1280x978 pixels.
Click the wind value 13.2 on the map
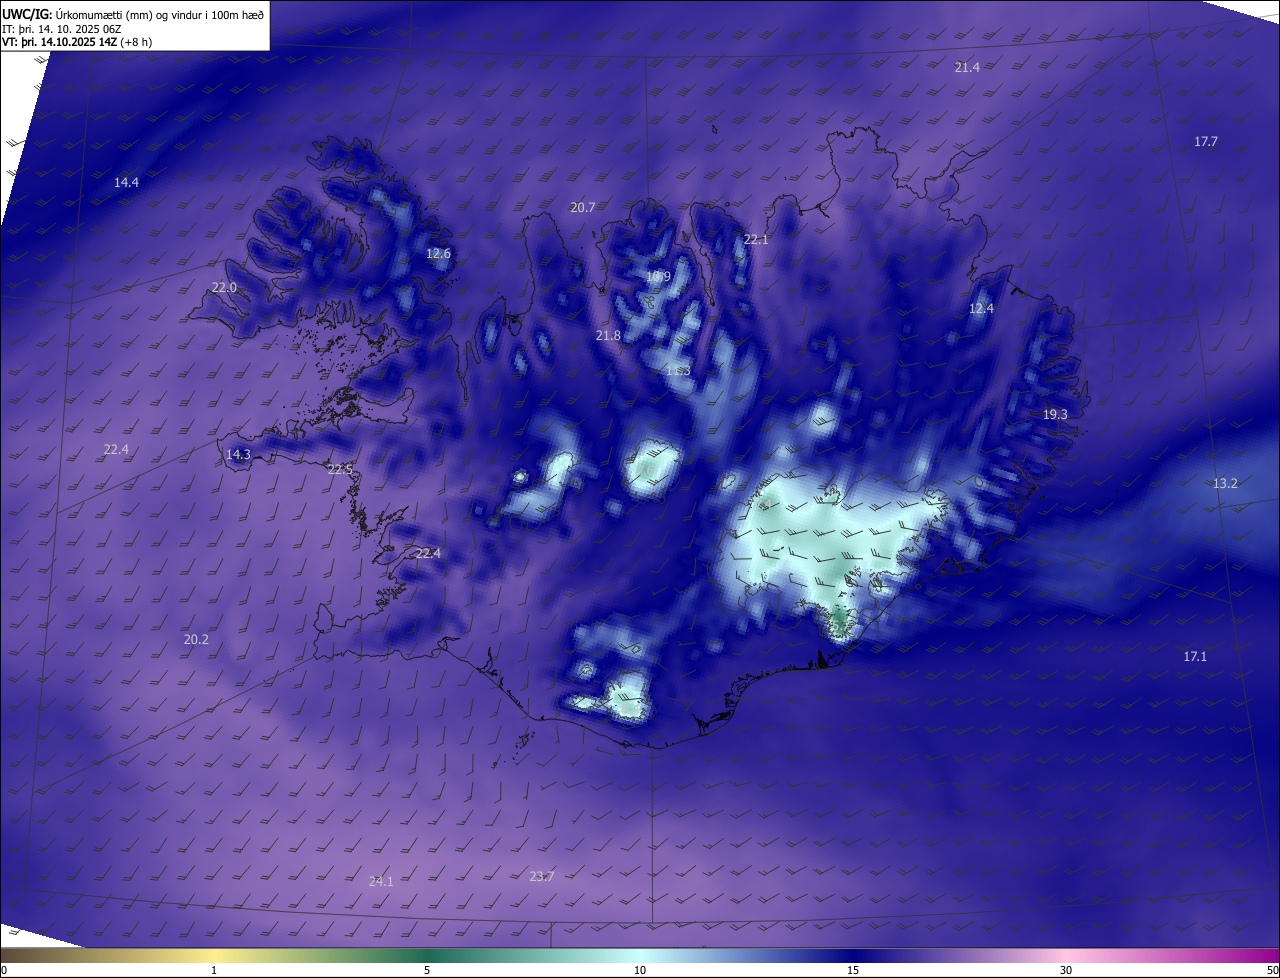[1225, 483]
